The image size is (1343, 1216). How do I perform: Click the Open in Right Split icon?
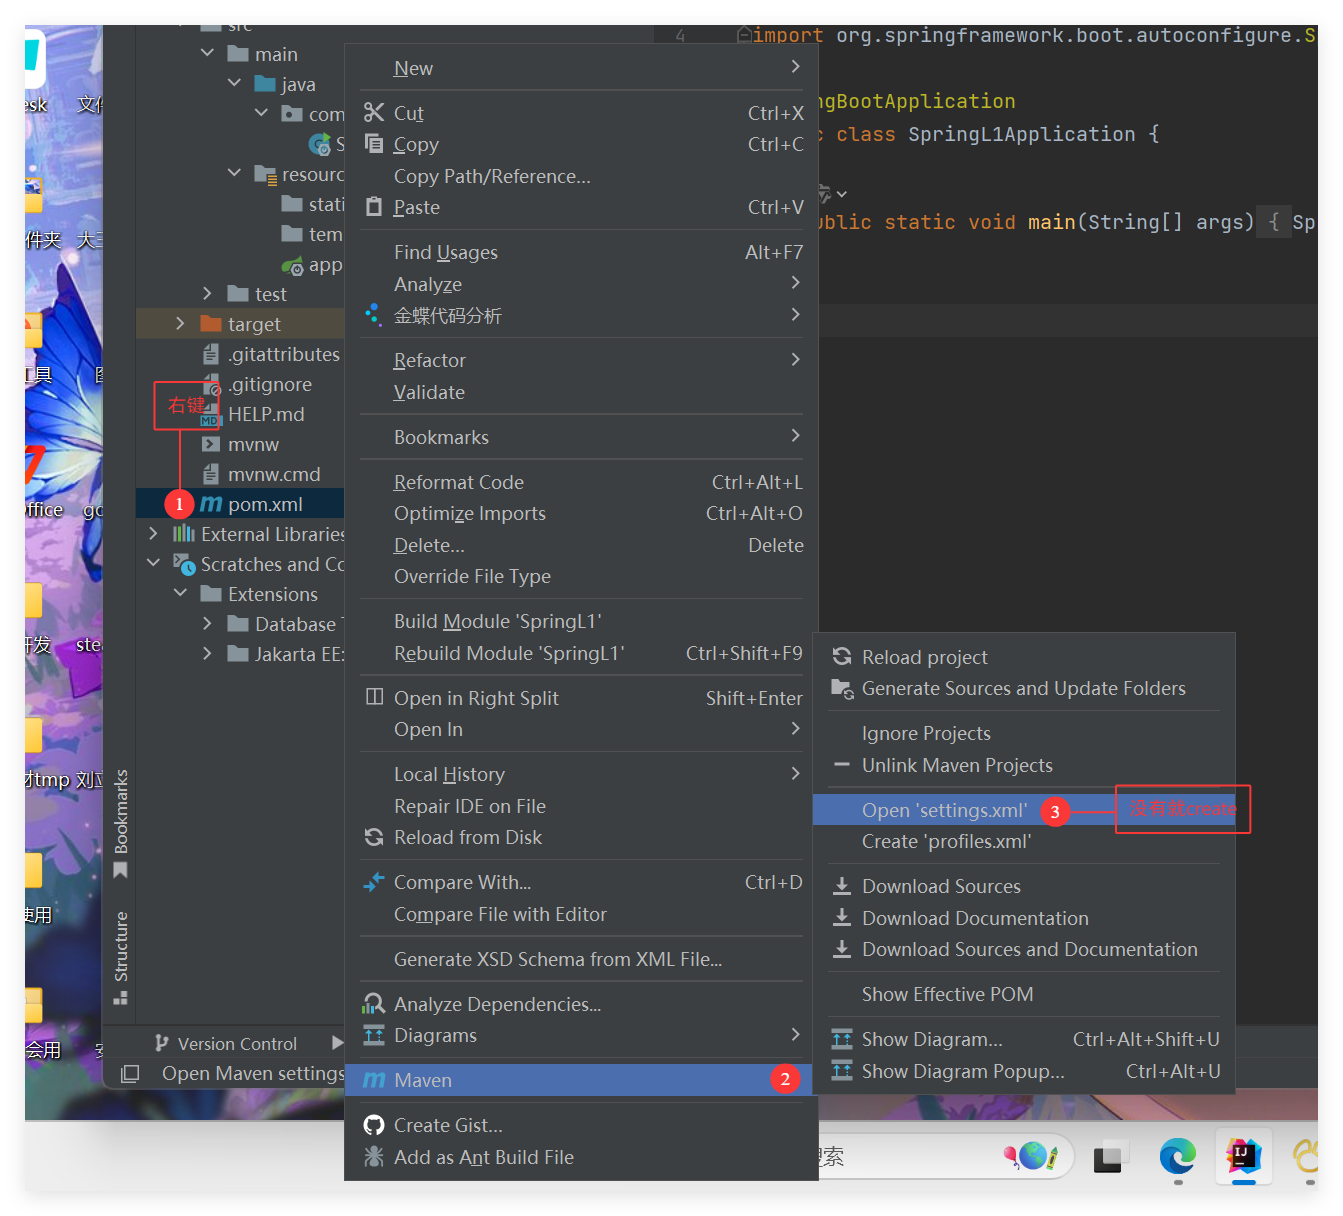374,697
